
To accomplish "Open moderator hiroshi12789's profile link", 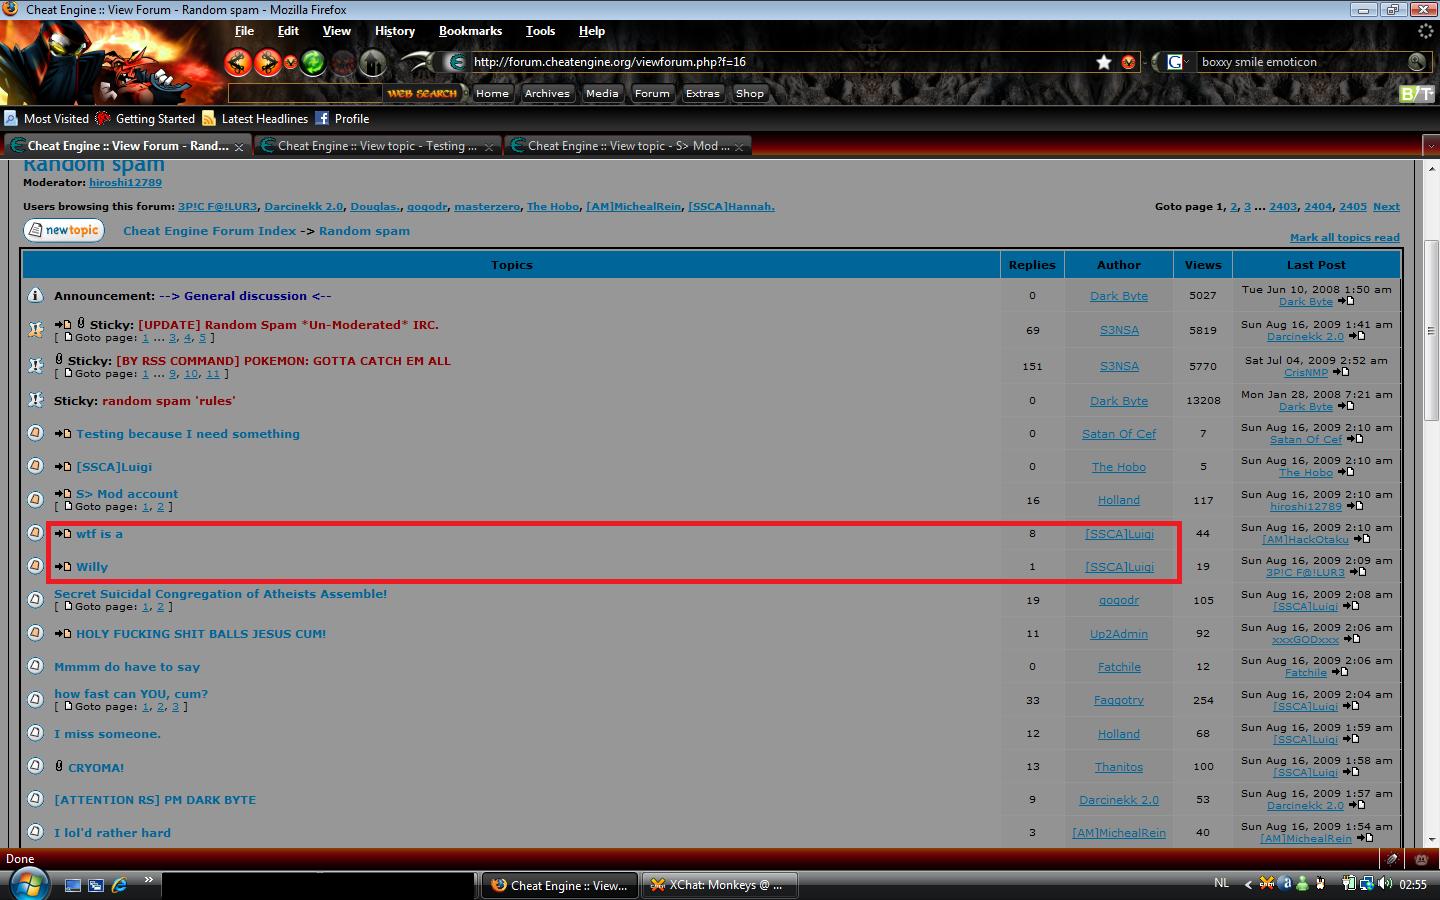I will tap(125, 183).
